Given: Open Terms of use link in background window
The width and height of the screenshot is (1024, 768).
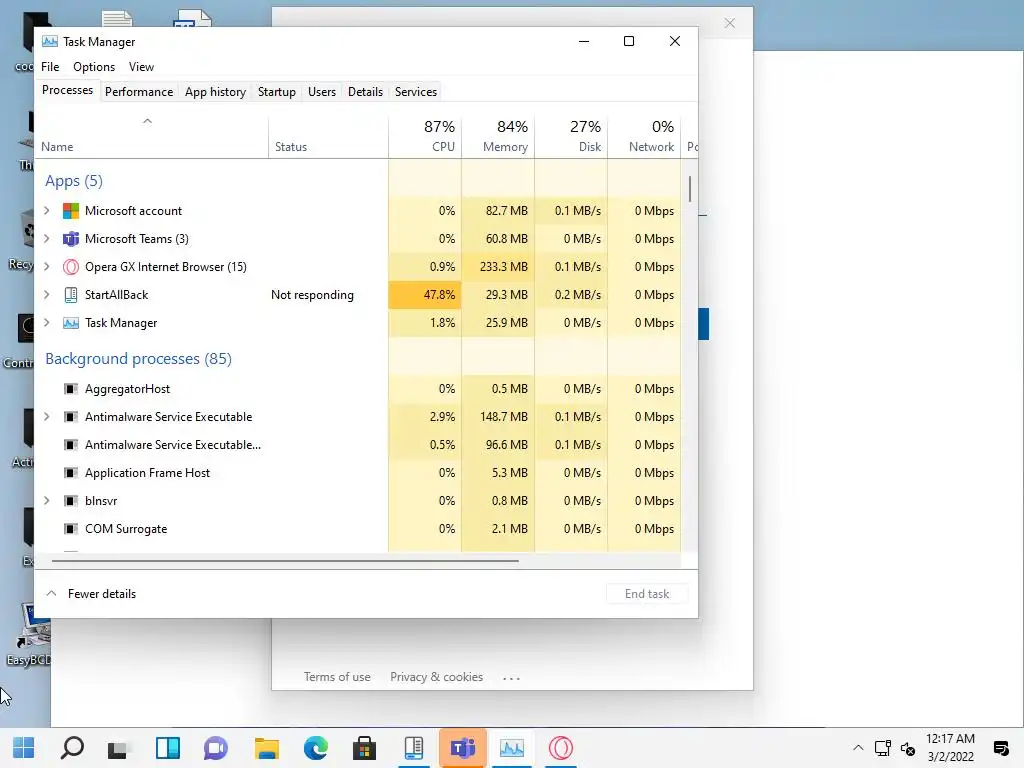Looking at the screenshot, I should coord(337,677).
